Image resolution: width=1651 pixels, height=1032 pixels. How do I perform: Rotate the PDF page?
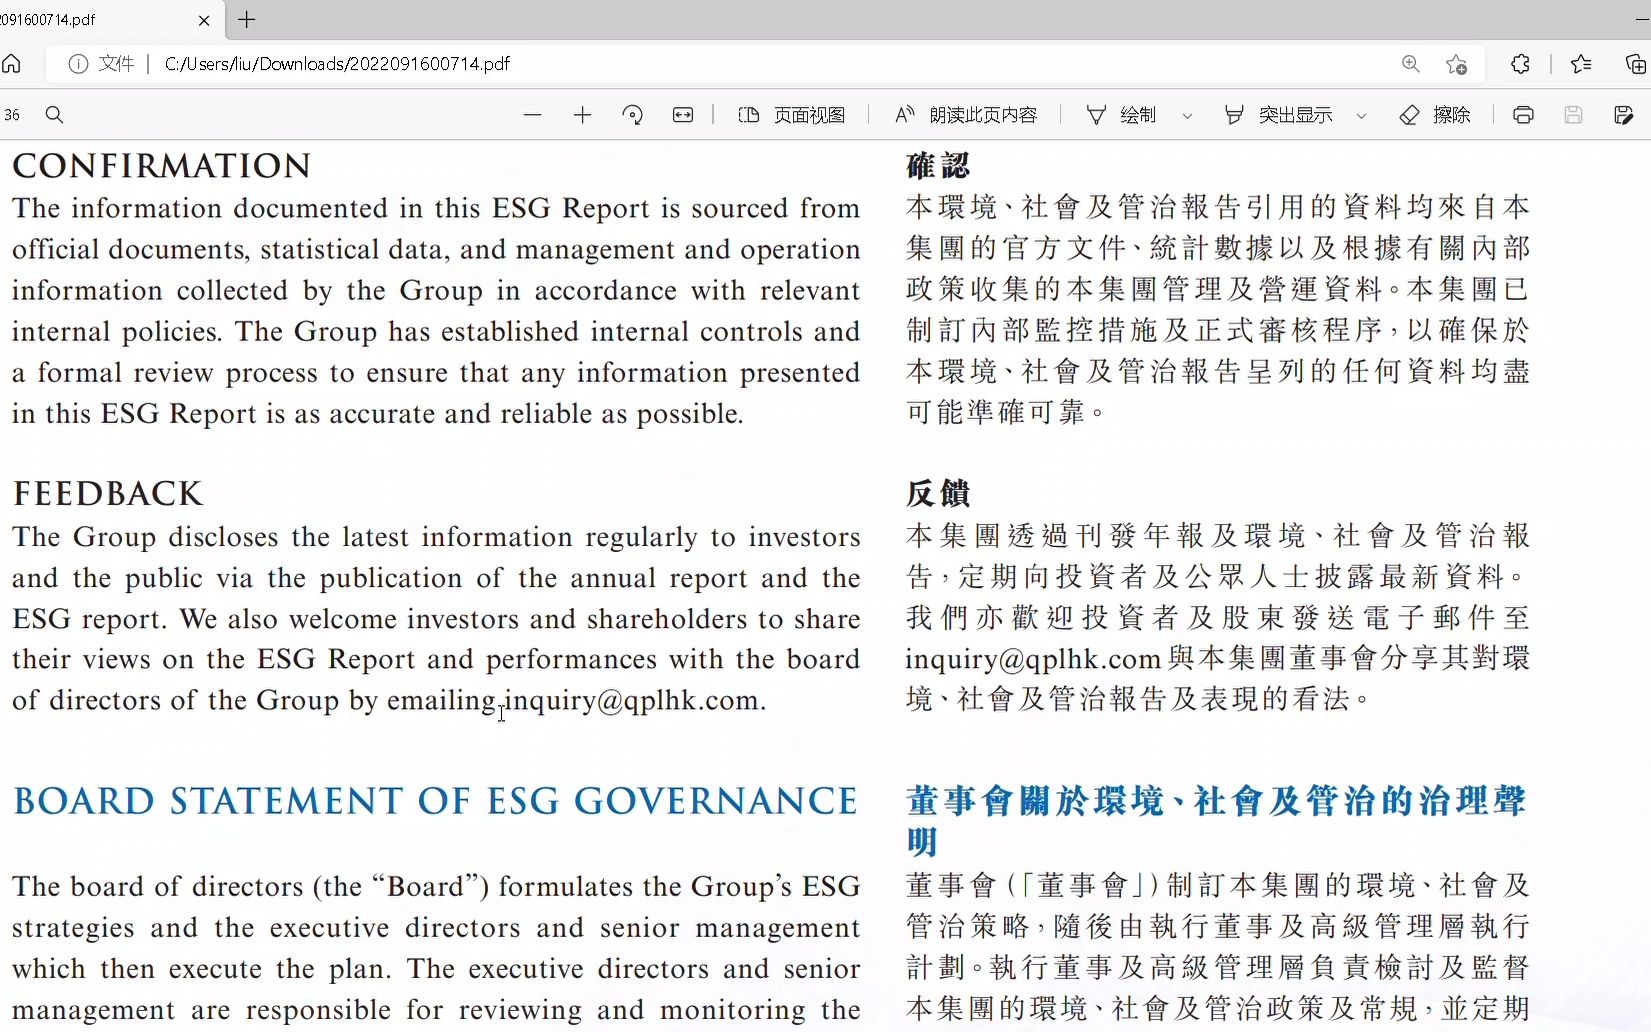pyautogui.click(x=632, y=115)
